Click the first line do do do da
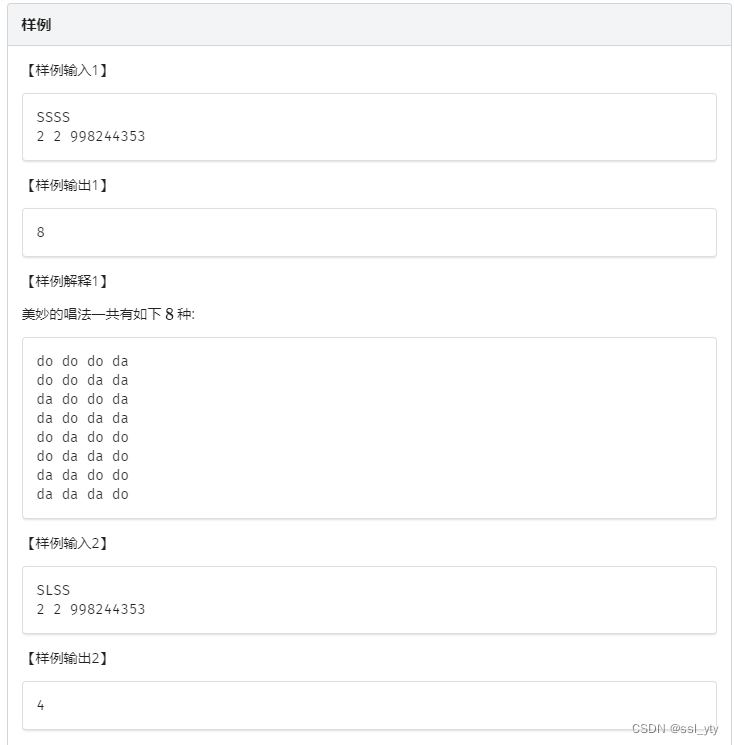734x745 pixels. point(83,361)
